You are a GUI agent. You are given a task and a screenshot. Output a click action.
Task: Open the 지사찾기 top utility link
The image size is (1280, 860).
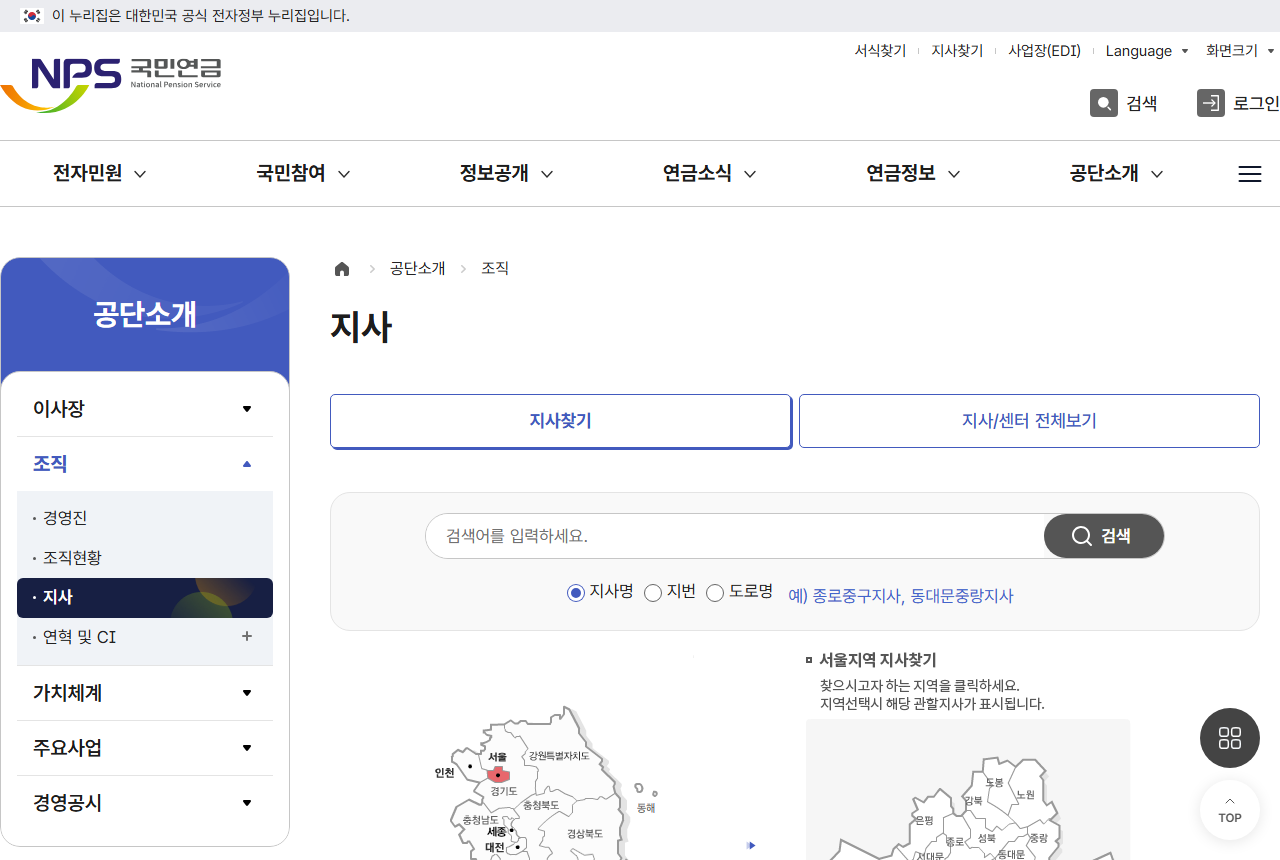(x=957, y=51)
